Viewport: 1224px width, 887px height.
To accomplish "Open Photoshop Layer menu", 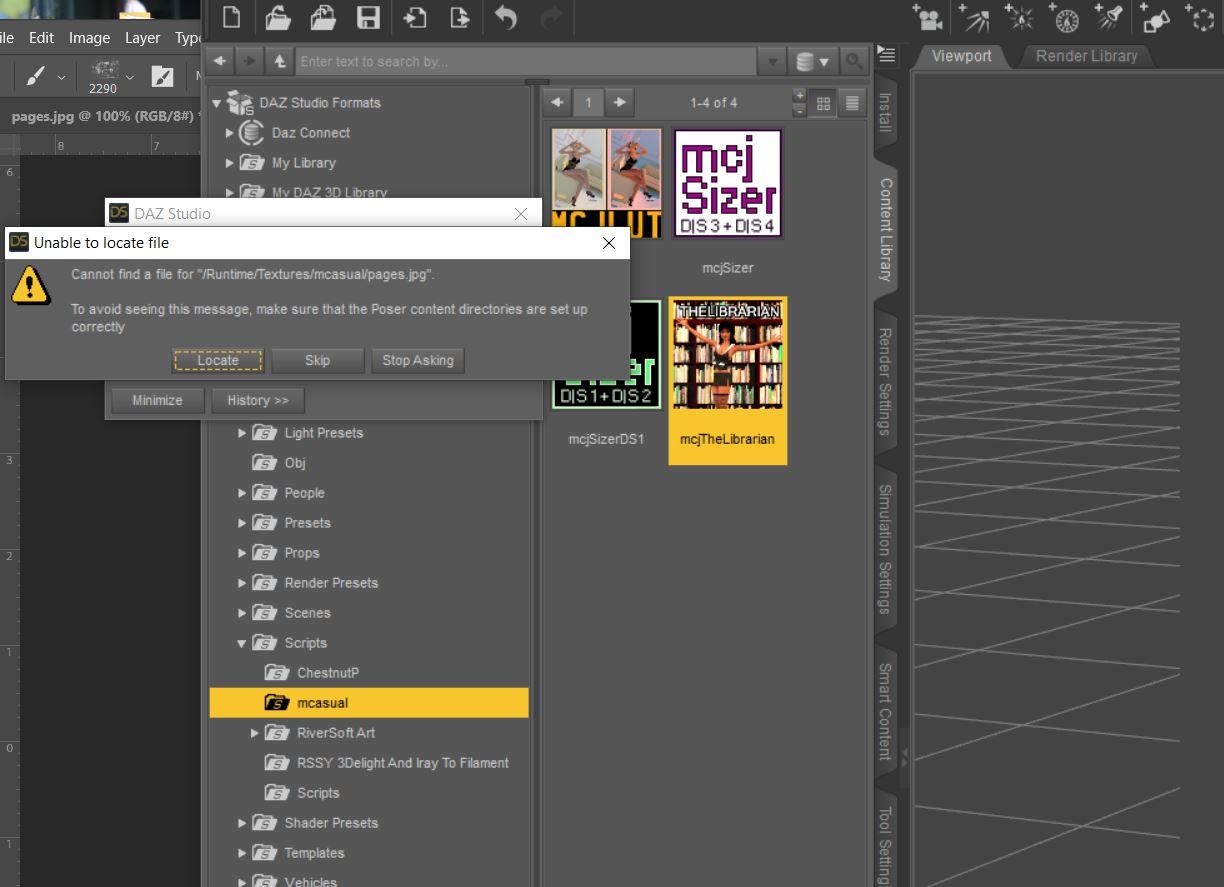I will (142, 37).
